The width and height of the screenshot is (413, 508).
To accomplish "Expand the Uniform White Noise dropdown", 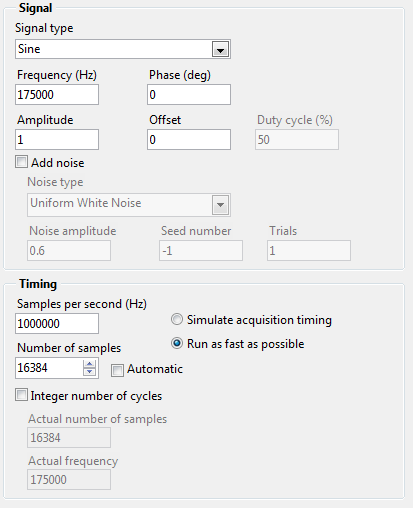I will tap(220, 205).
